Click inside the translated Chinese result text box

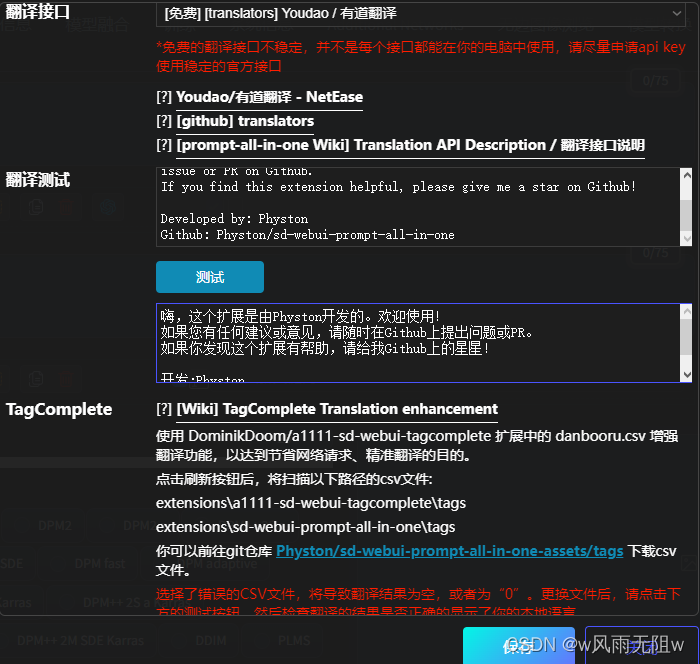(x=418, y=343)
